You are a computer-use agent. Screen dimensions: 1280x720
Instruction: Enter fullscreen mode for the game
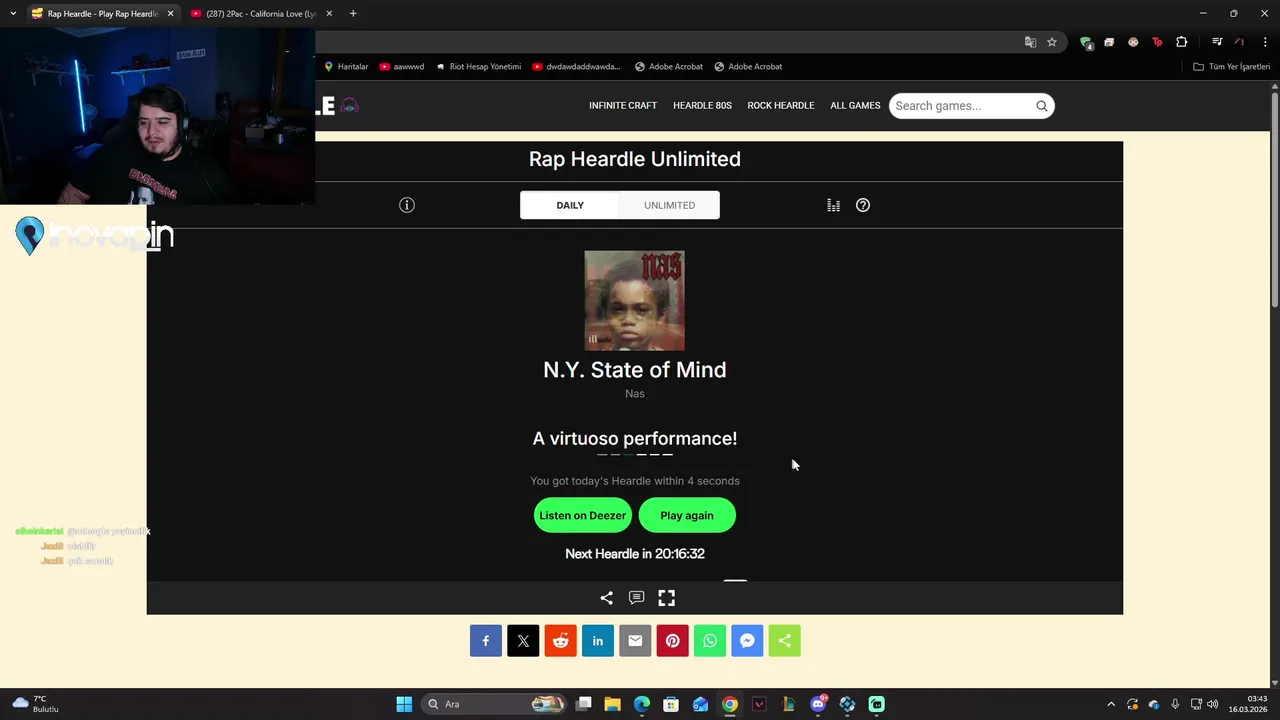[666, 598]
